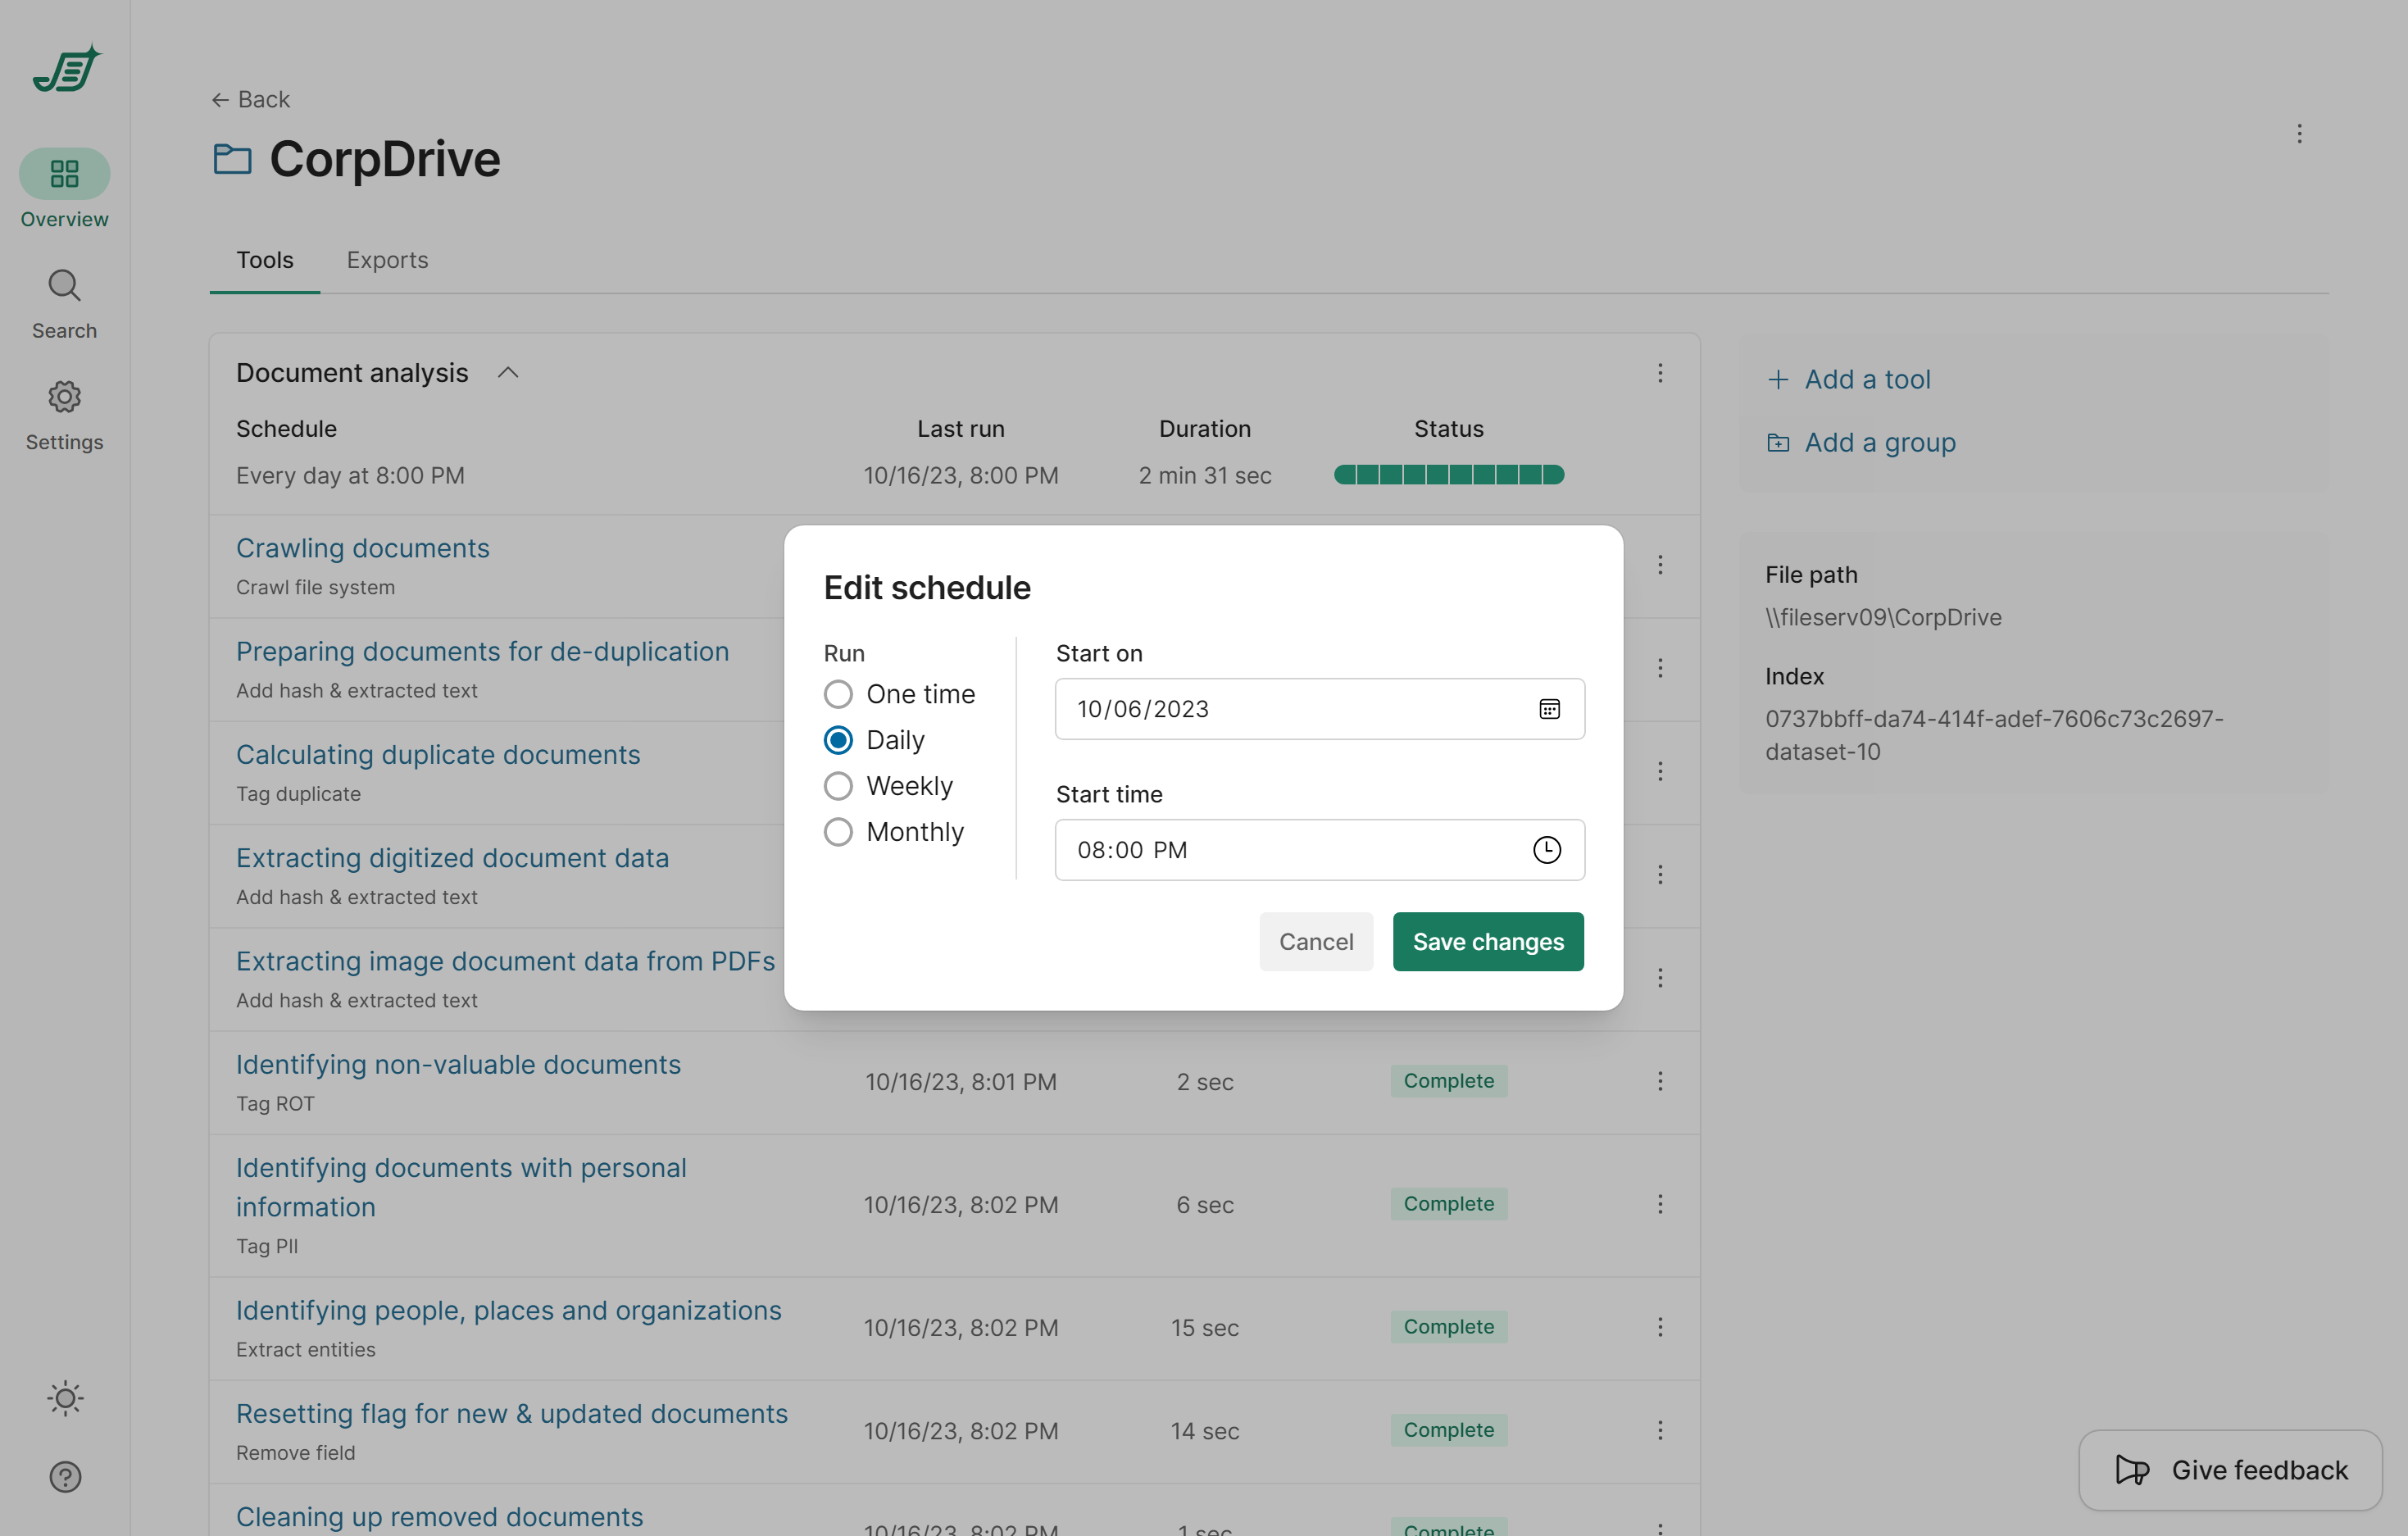Choose the Monthly schedule option
Screen dimensions: 2408x1536
838,831
